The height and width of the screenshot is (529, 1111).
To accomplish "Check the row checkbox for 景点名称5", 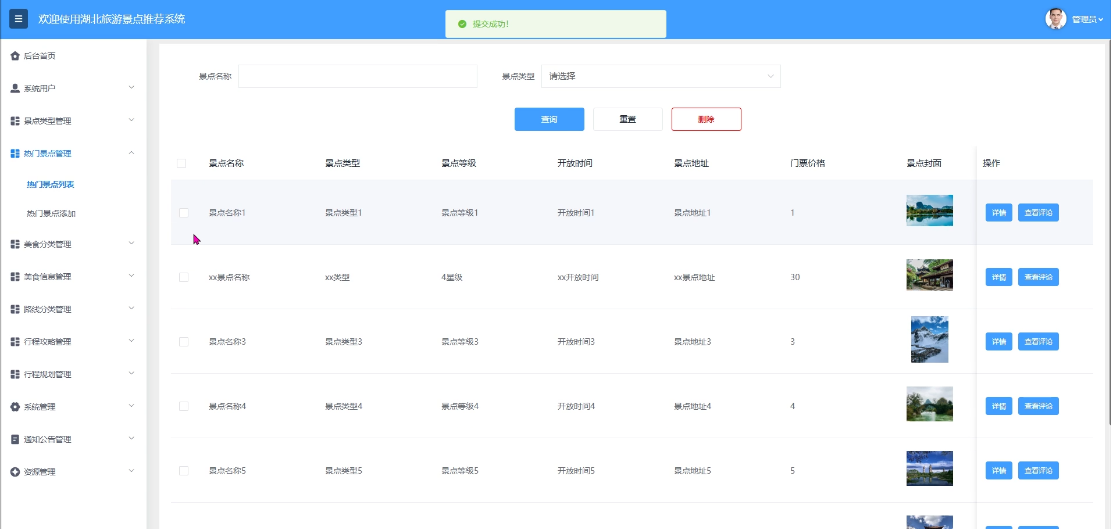I will [x=184, y=471].
